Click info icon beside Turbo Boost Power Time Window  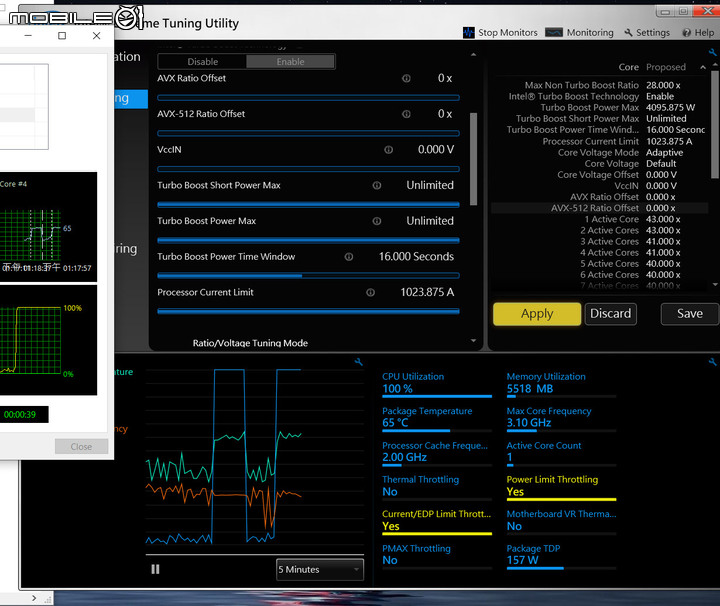[x=349, y=257]
